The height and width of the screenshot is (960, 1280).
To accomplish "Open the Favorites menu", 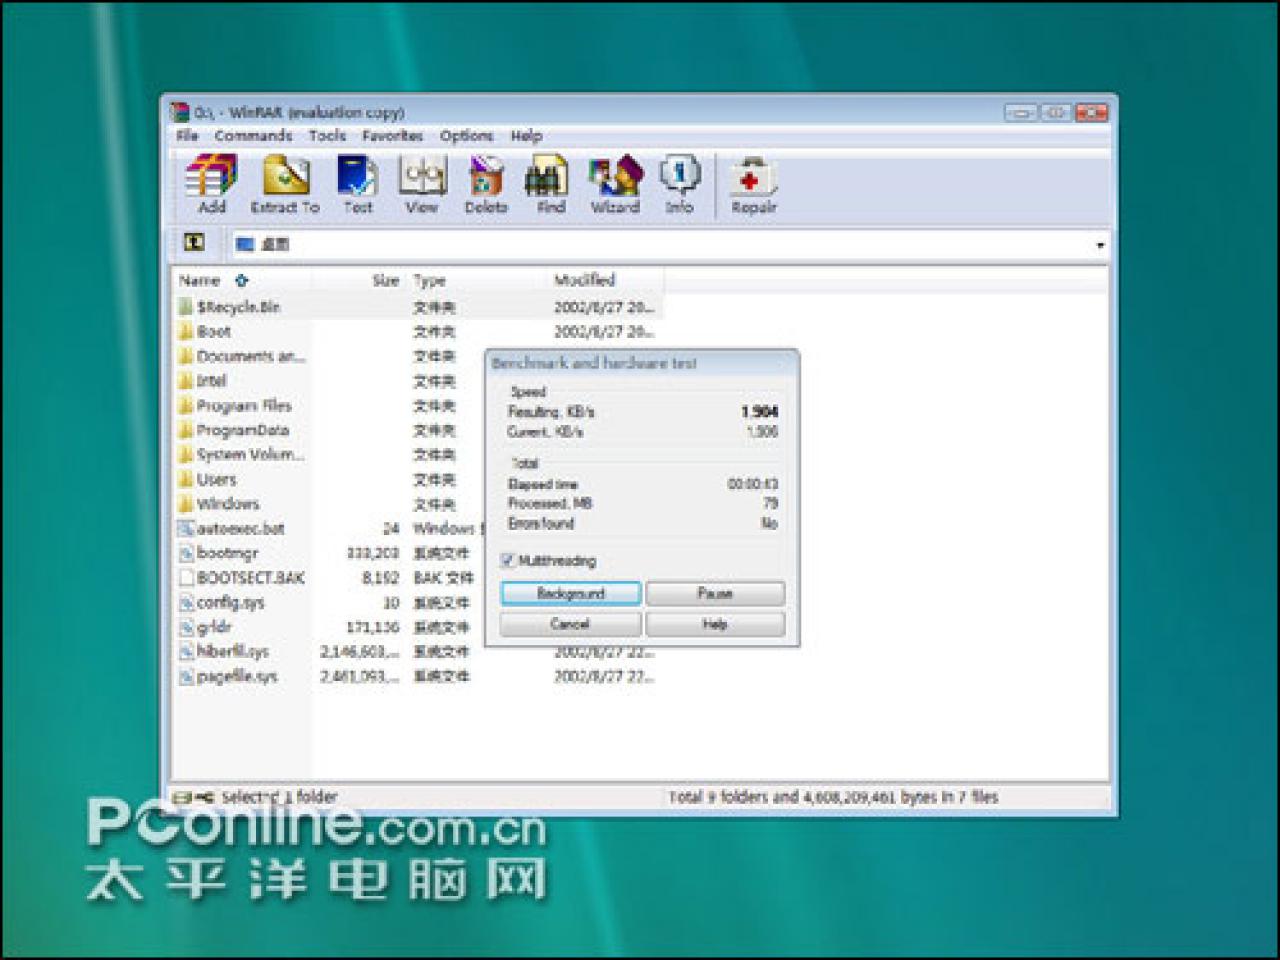I will (392, 135).
